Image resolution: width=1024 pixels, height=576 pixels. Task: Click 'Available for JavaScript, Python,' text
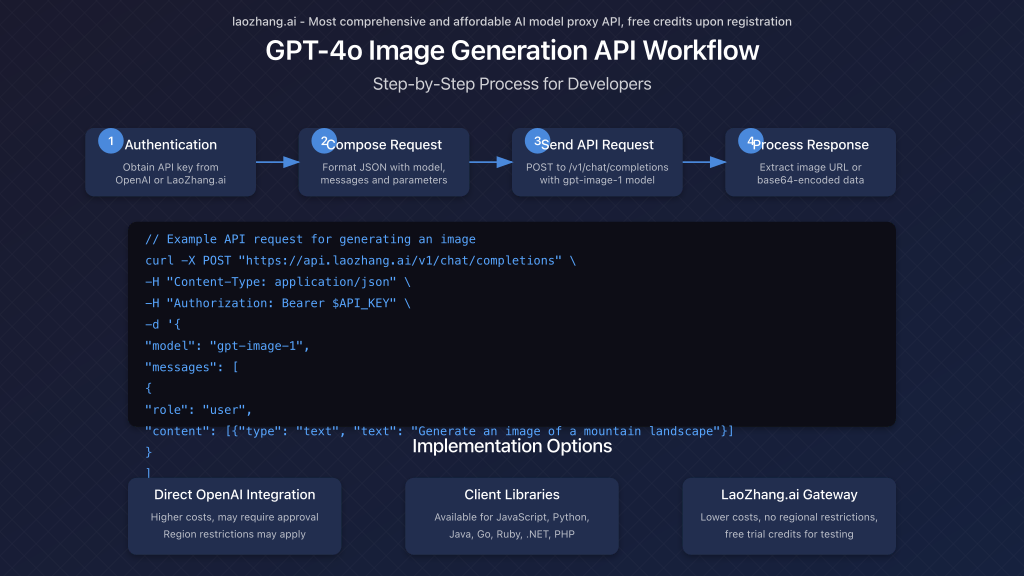512,517
